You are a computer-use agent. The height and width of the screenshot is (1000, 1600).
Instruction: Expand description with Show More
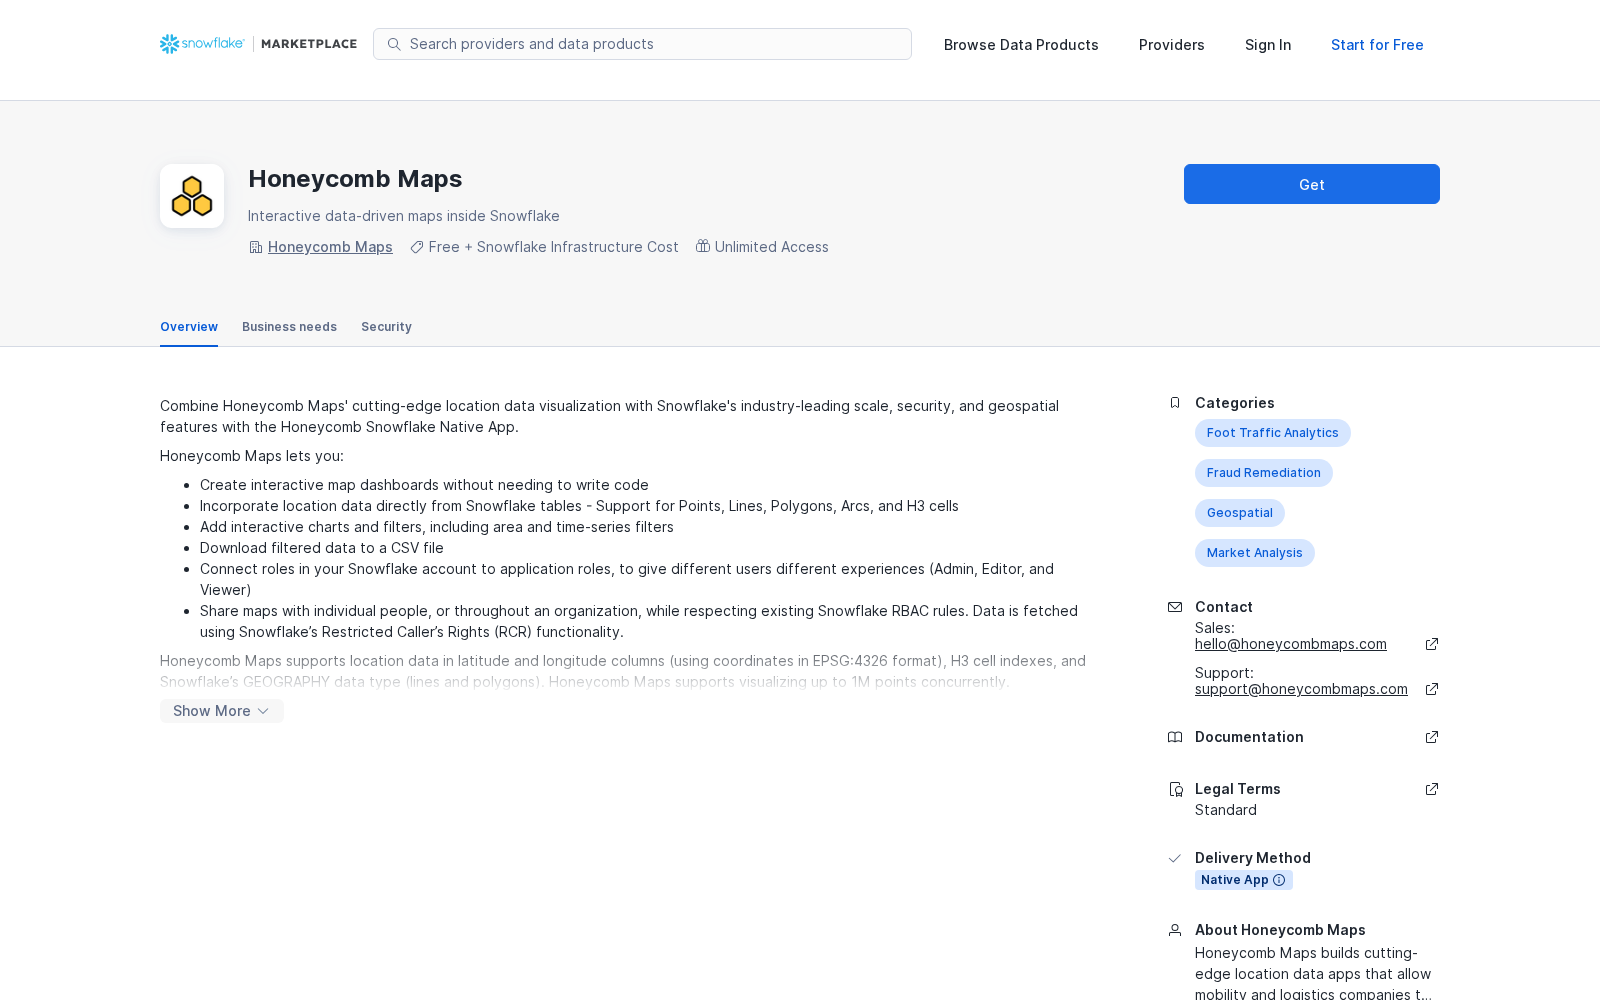coord(222,711)
